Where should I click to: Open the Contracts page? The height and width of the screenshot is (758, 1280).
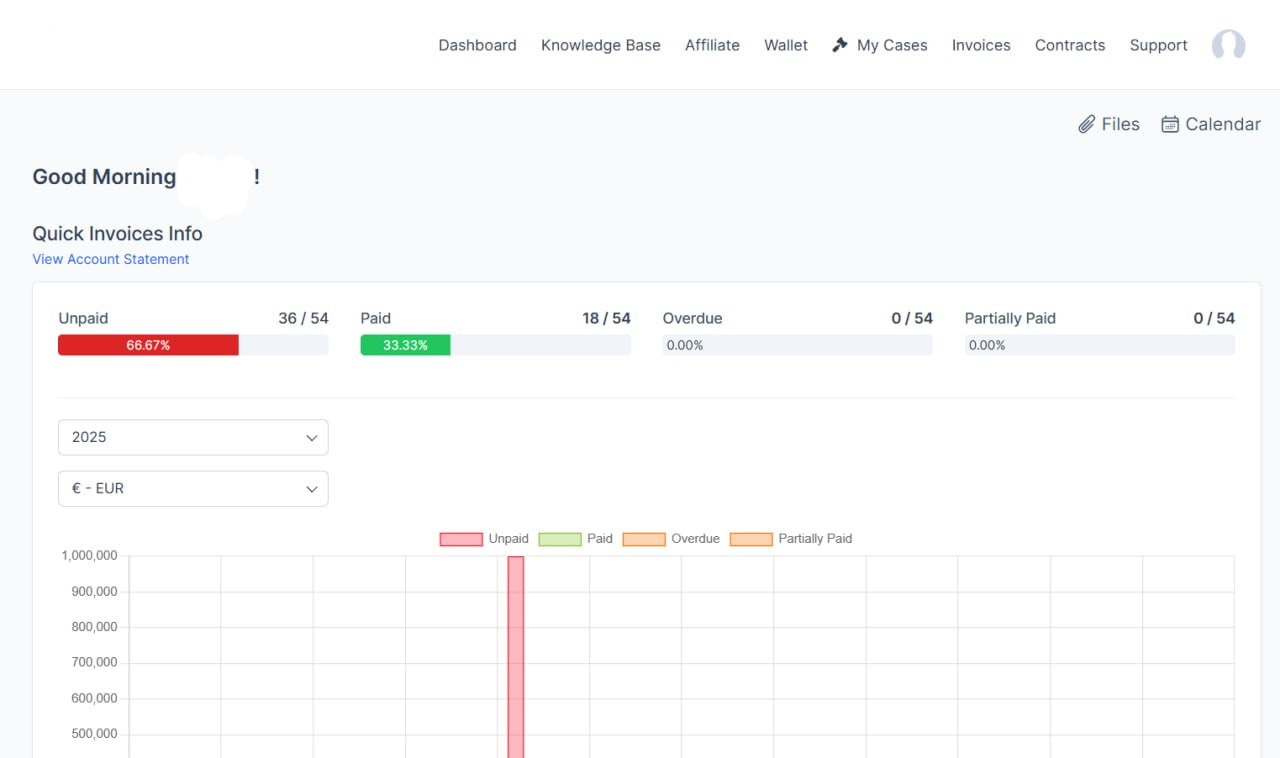coord(1070,45)
